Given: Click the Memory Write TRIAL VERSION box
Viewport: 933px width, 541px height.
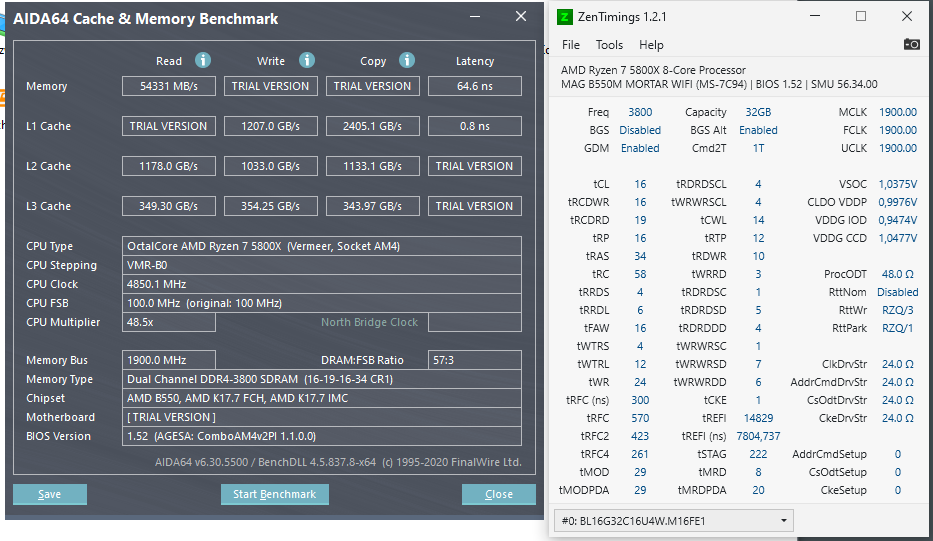Looking at the screenshot, I should coord(271,86).
